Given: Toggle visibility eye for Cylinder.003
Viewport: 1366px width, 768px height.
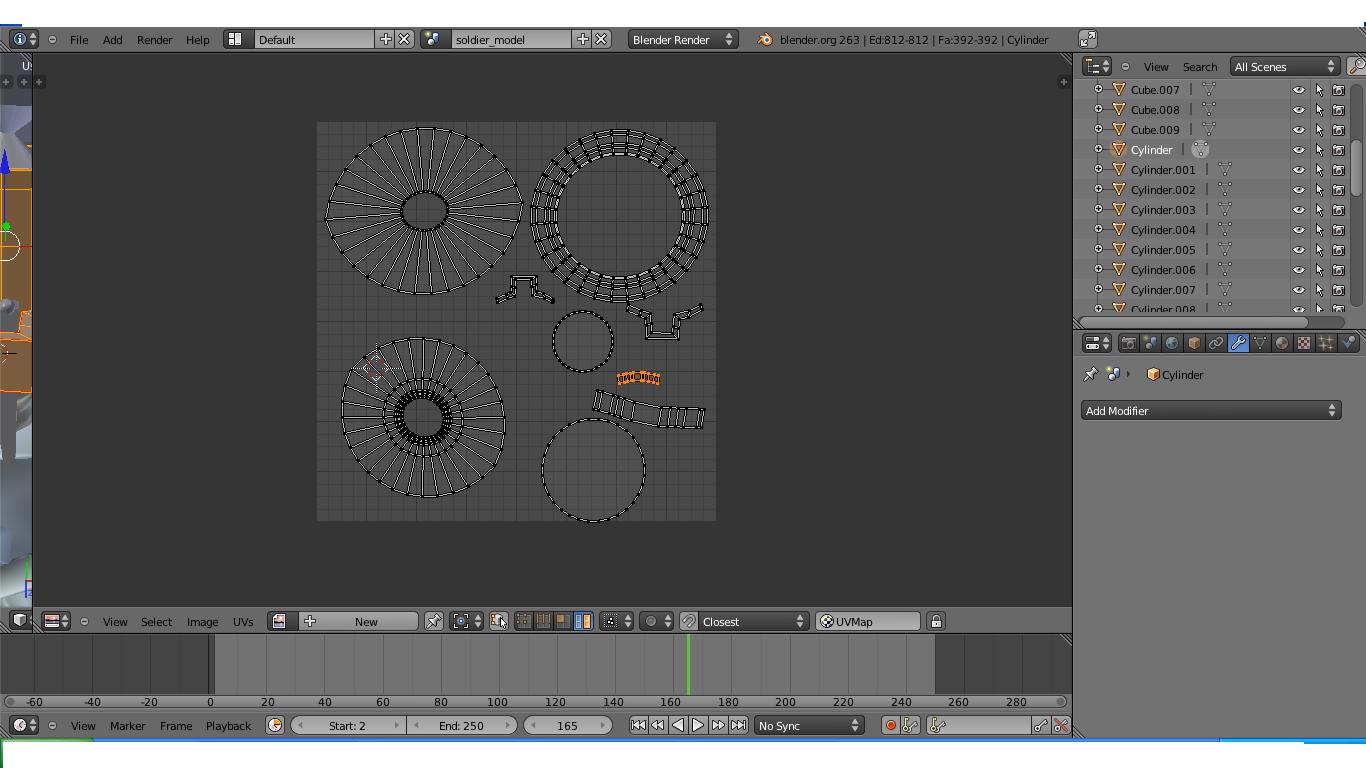Looking at the screenshot, I should 1299,210.
